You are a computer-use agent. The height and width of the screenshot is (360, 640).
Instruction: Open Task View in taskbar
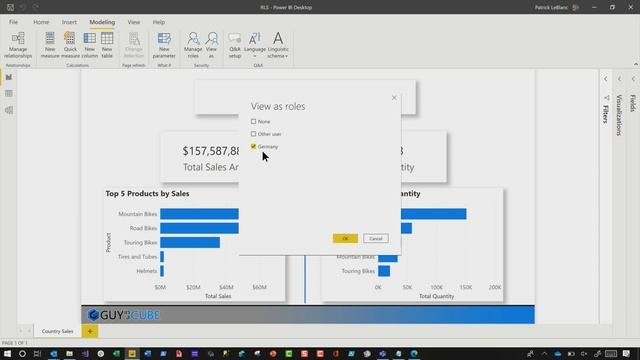coord(38,353)
